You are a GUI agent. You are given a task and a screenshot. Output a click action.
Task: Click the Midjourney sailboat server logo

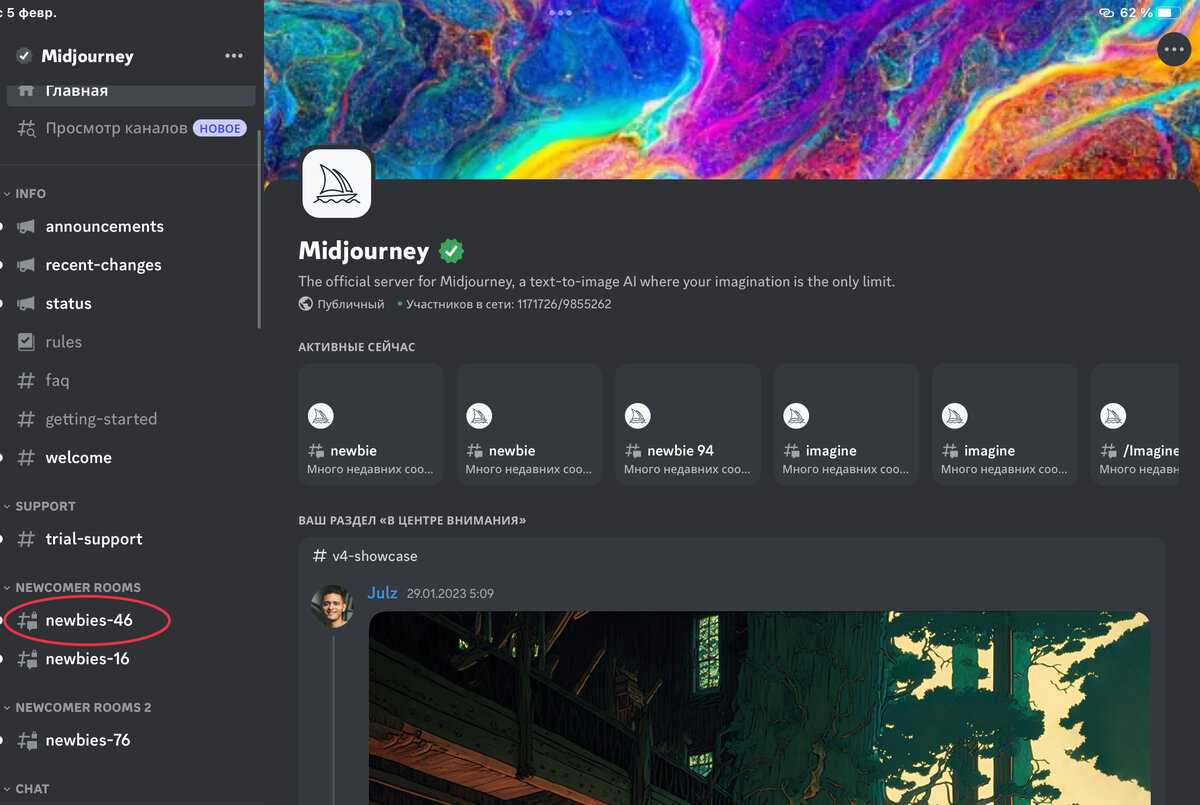pyautogui.click(x=337, y=183)
